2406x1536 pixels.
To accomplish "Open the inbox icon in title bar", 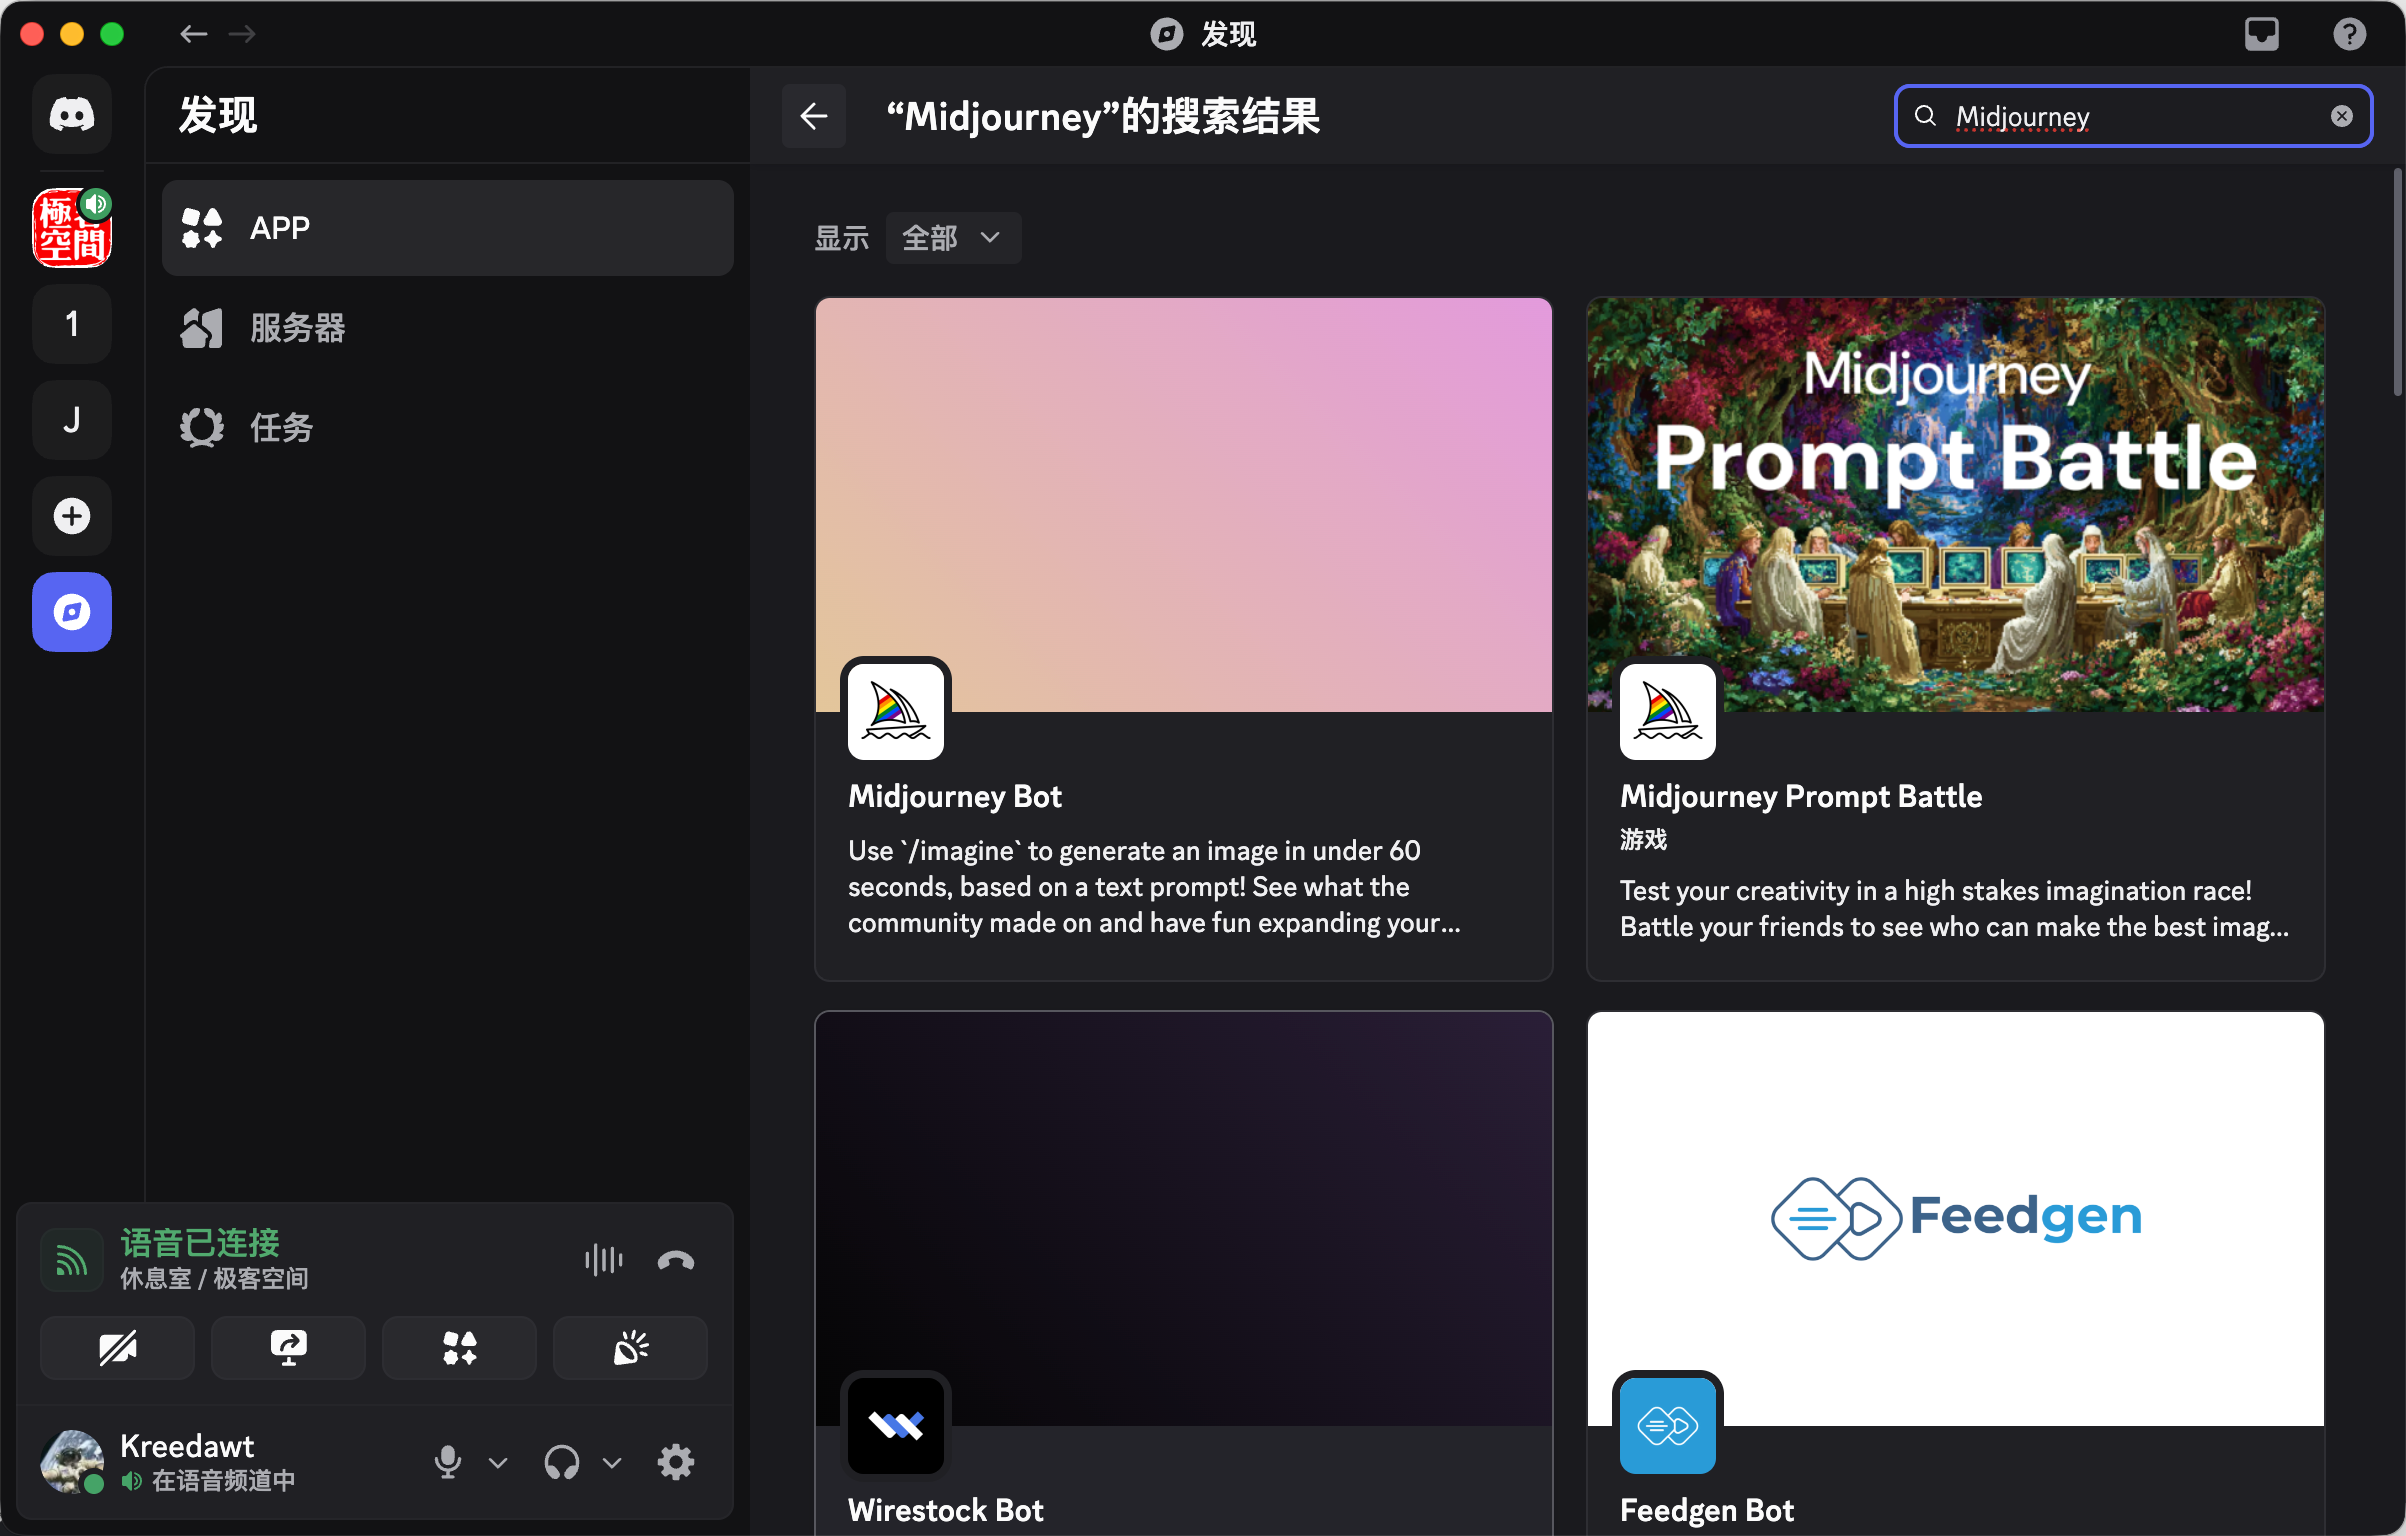I will 2261,34.
